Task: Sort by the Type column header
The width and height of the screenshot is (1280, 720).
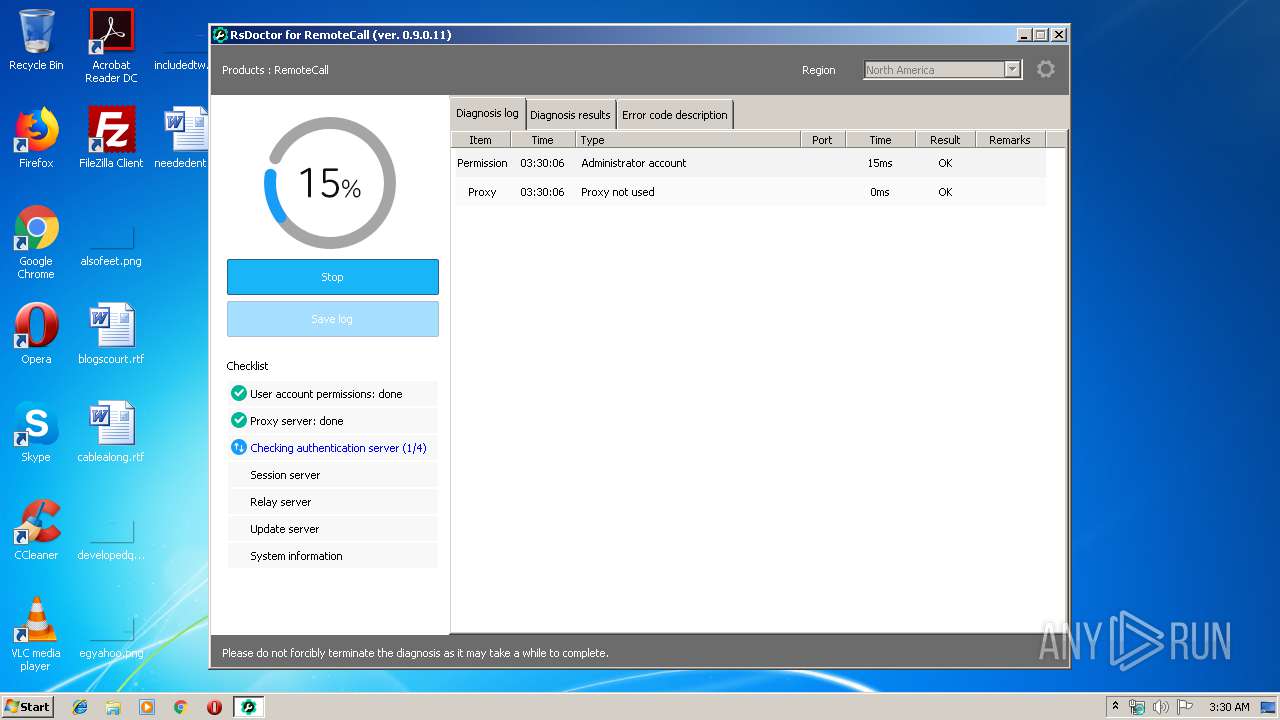Action: [x=688, y=140]
